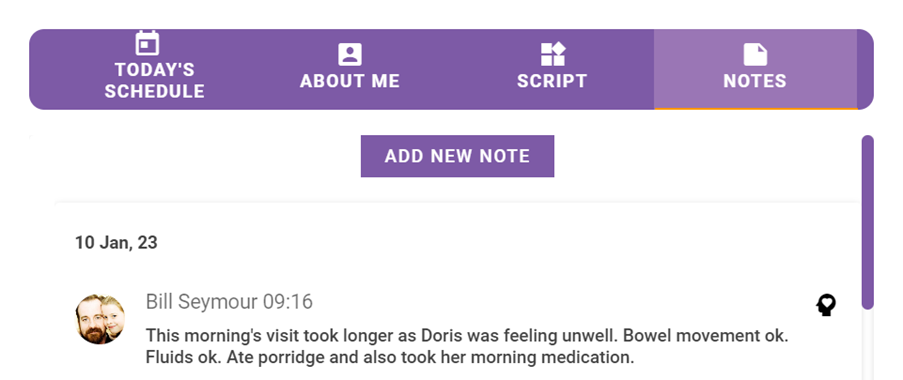The width and height of the screenshot is (903, 380).
Task: Click the note text about Doris feeling unwell
Action: click(466, 347)
